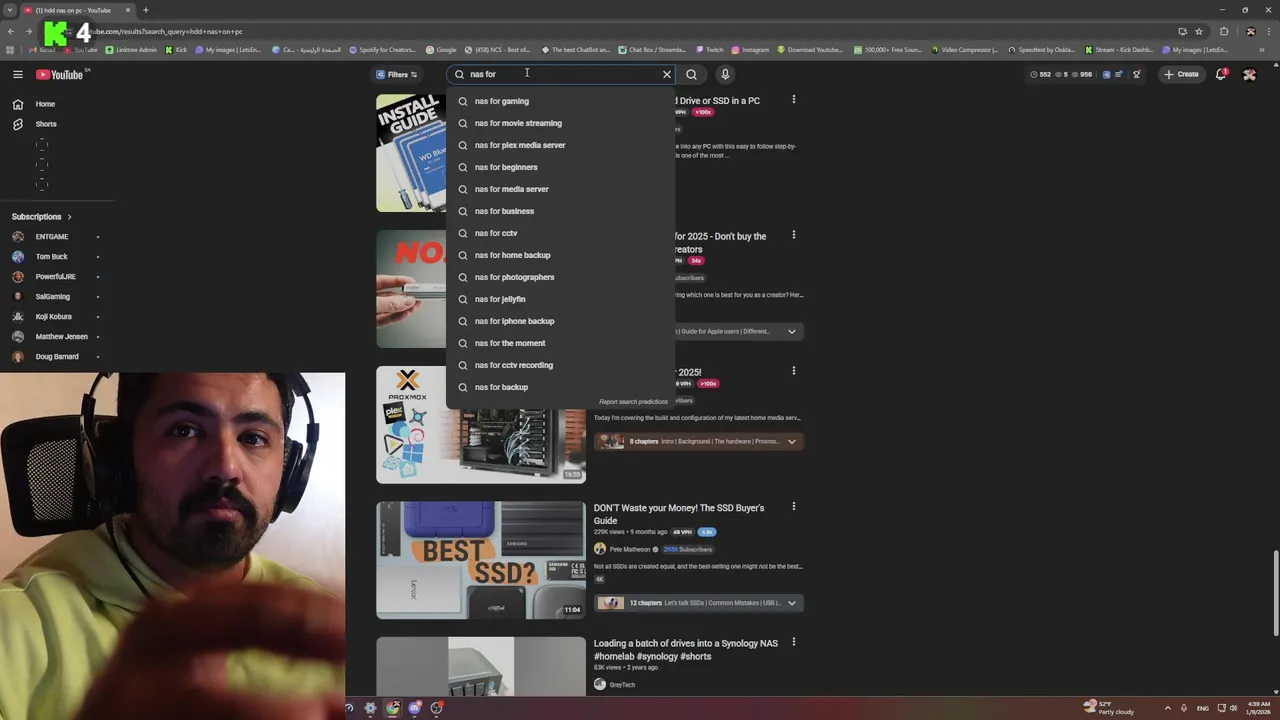Choose suggestion 'nas for photographers'

pyautogui.click(x=560, y=277)
